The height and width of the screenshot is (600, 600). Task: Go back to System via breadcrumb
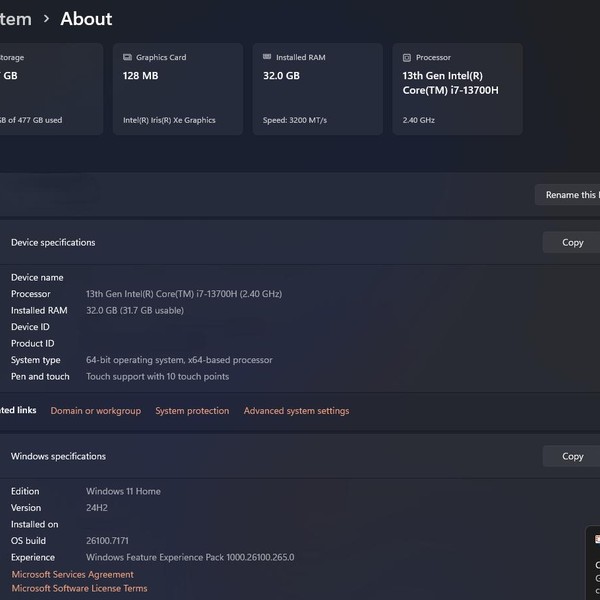pos(15,19)
